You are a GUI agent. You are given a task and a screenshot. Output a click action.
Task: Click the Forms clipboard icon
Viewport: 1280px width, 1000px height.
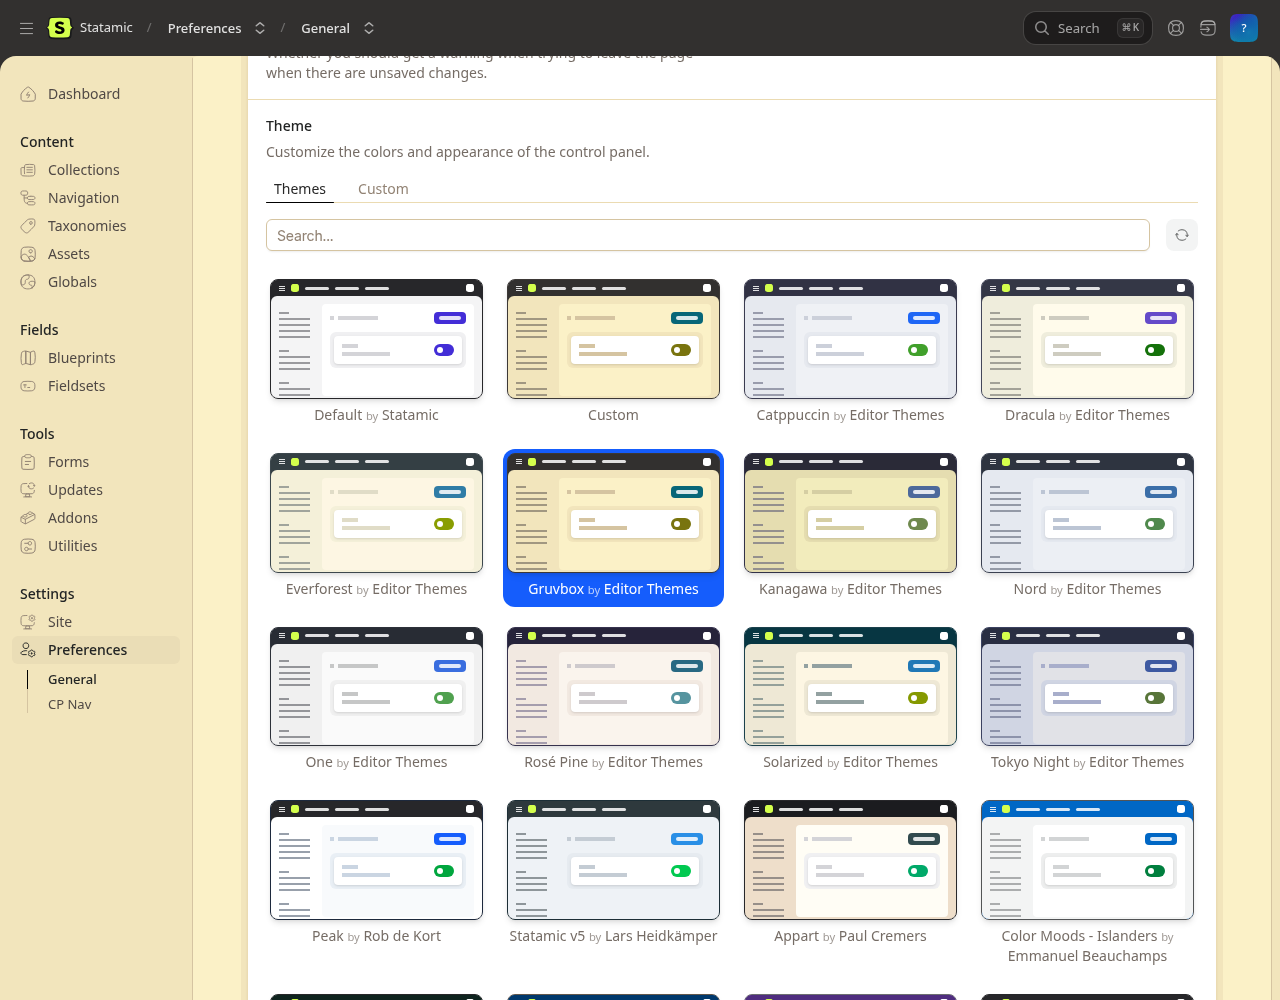coord(28,462)
